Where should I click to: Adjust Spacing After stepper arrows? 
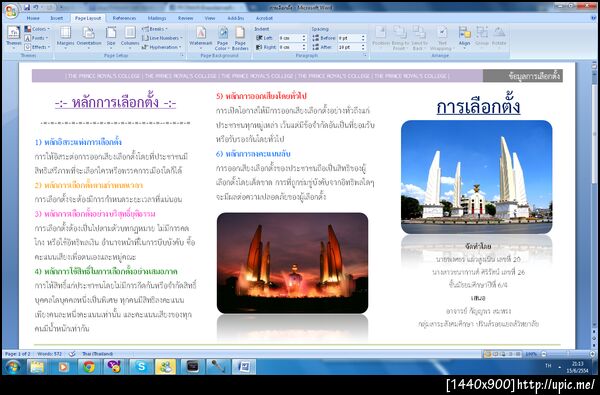pyautogui.click(x=363, y=47)
